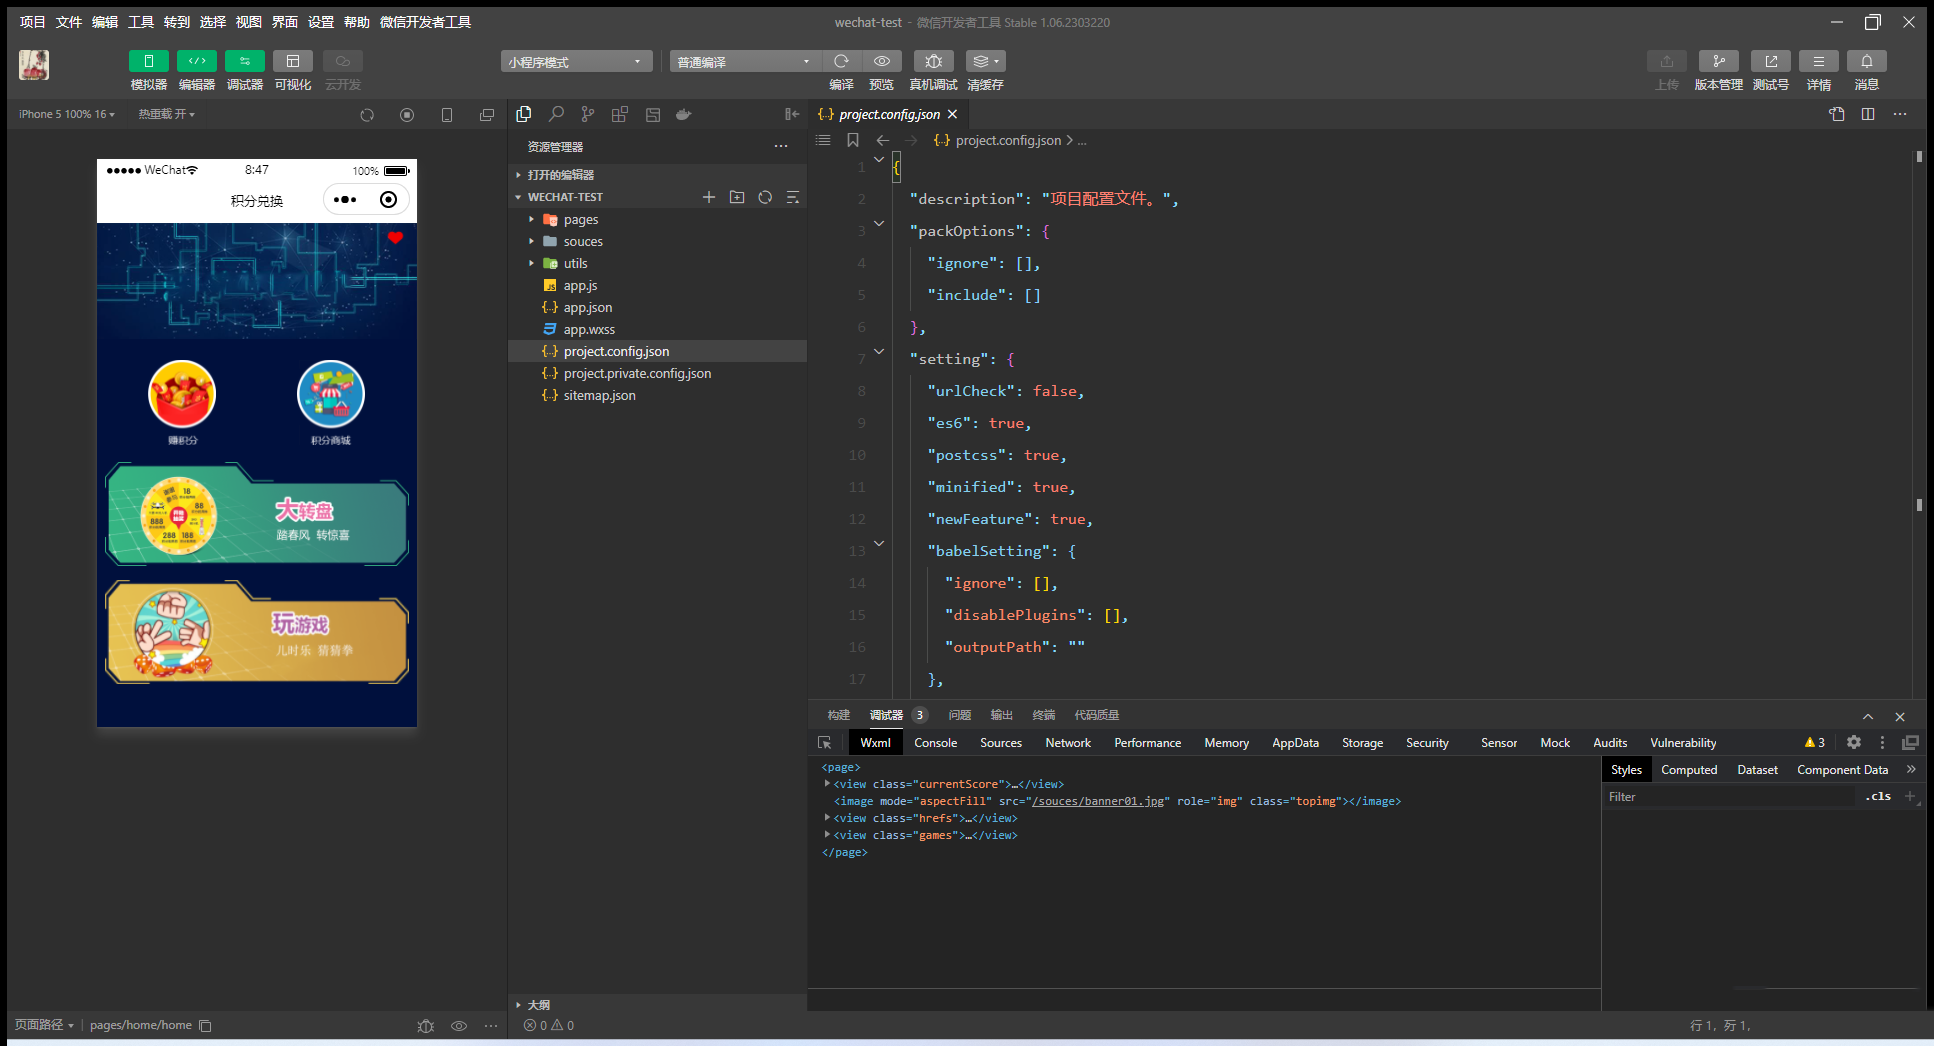The image size is (1934, 1046).
Task: Open the search icon in sidebar
Action: point(556,114)
